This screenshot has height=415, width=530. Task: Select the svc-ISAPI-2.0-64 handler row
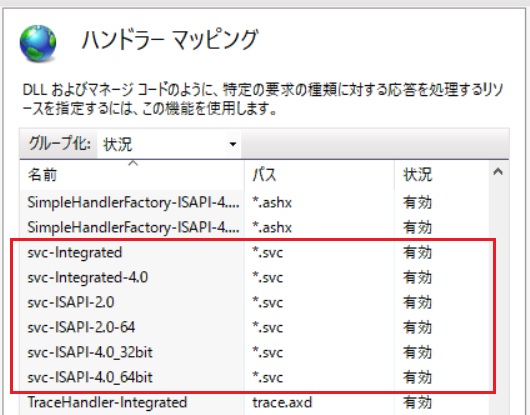coord(254,327)
